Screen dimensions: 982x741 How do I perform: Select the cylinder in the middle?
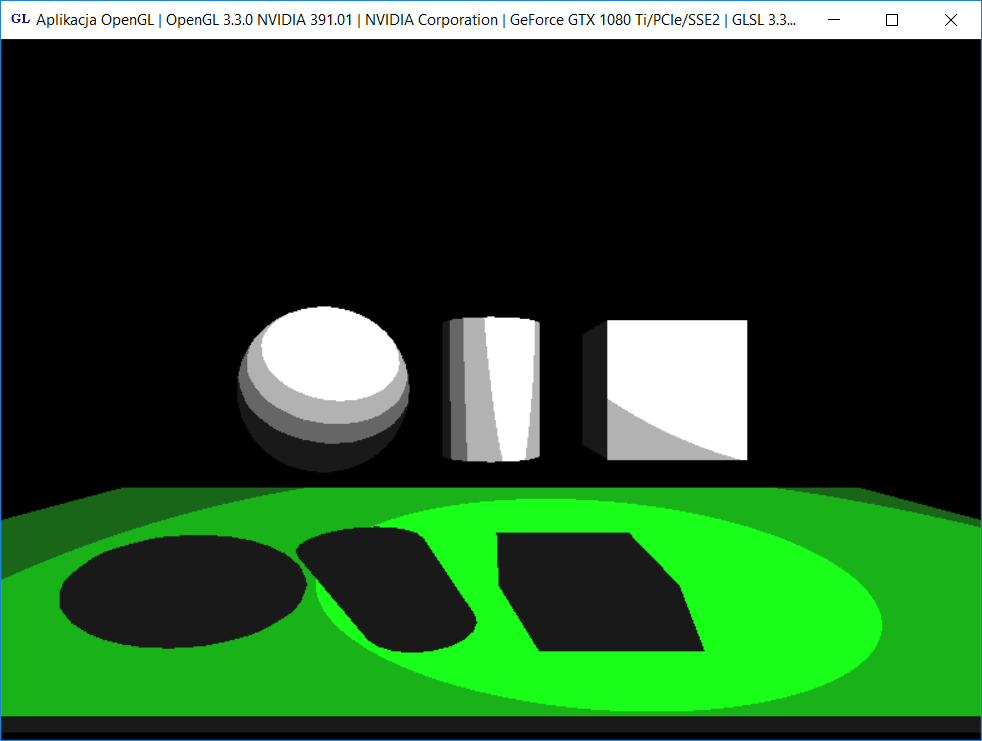point(492,390)
